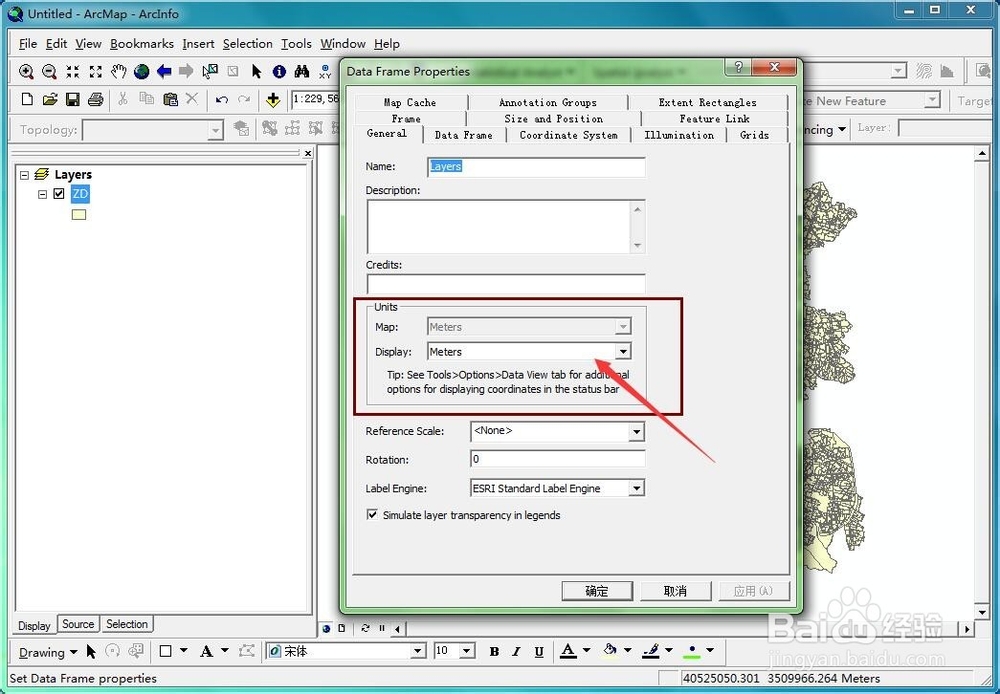Click the Select Features tool
This screenshot has height=694, width=1000.
click(x=210, y=71)
